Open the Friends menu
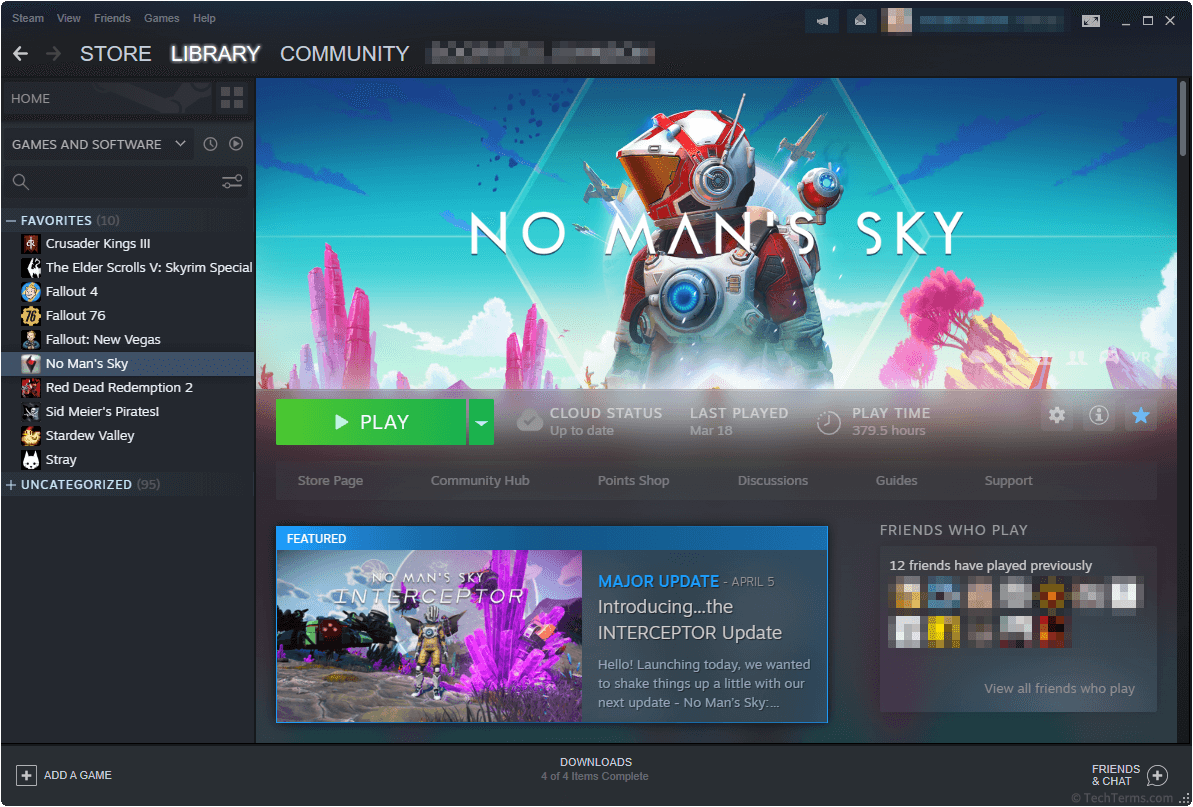Viewport: 1193px width, 807px height. [112, 18]
